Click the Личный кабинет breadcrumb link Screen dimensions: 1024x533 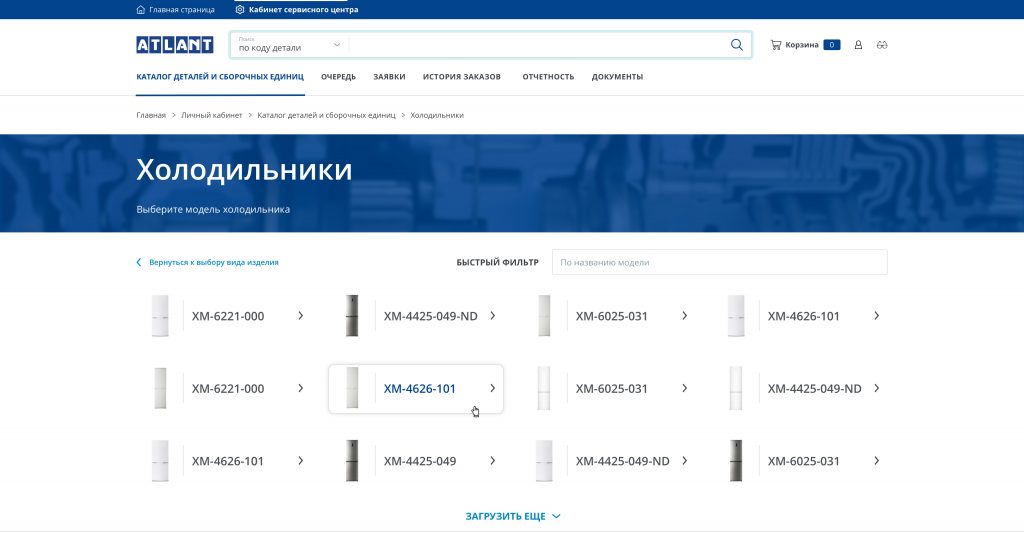point(211,115)
